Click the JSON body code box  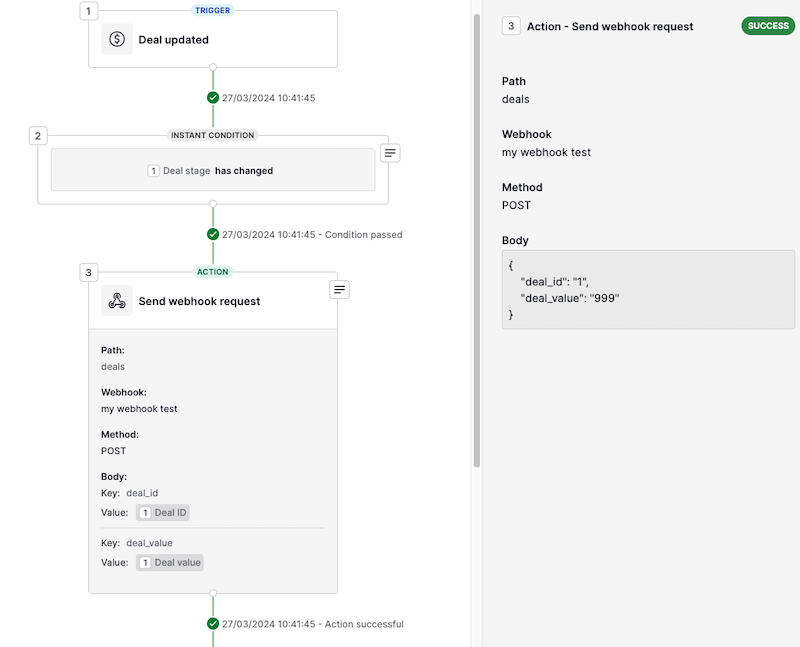click(x=648, y=289)
